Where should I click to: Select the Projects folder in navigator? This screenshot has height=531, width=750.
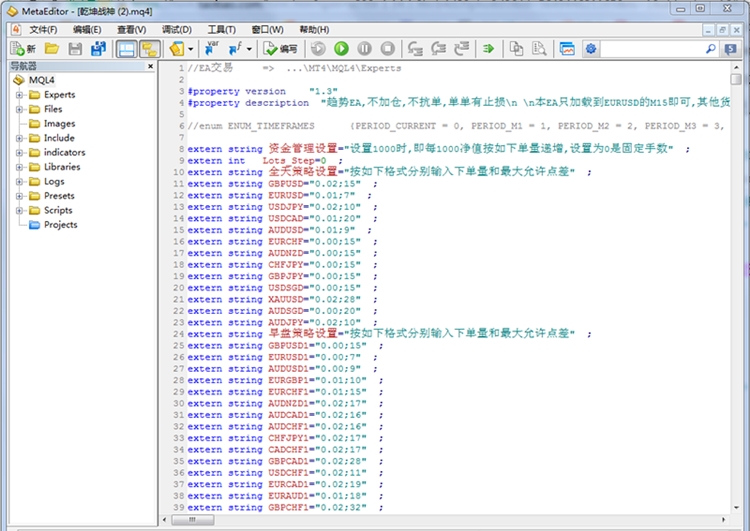pos(60,224)
